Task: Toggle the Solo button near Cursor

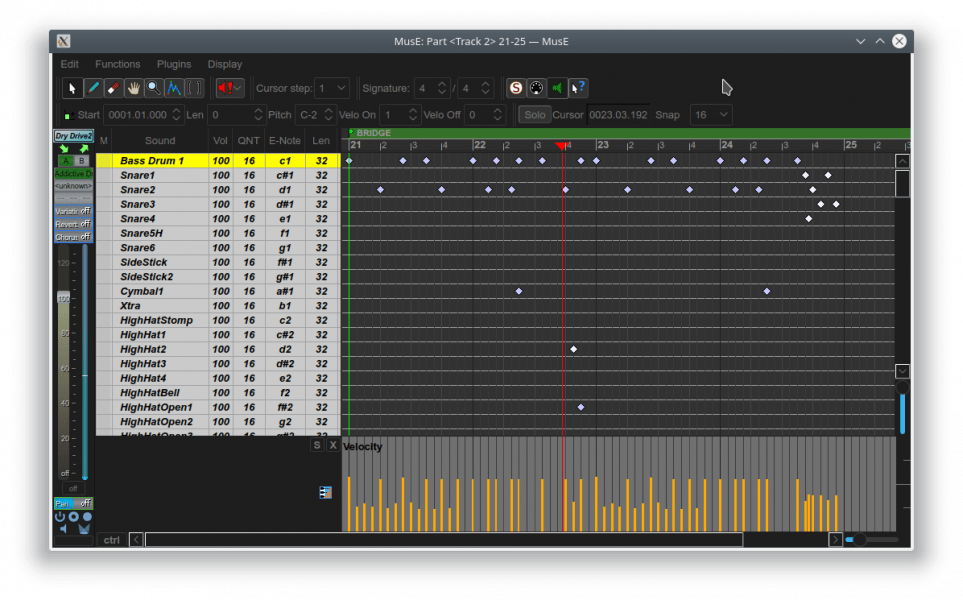Action: coord(534,115)
